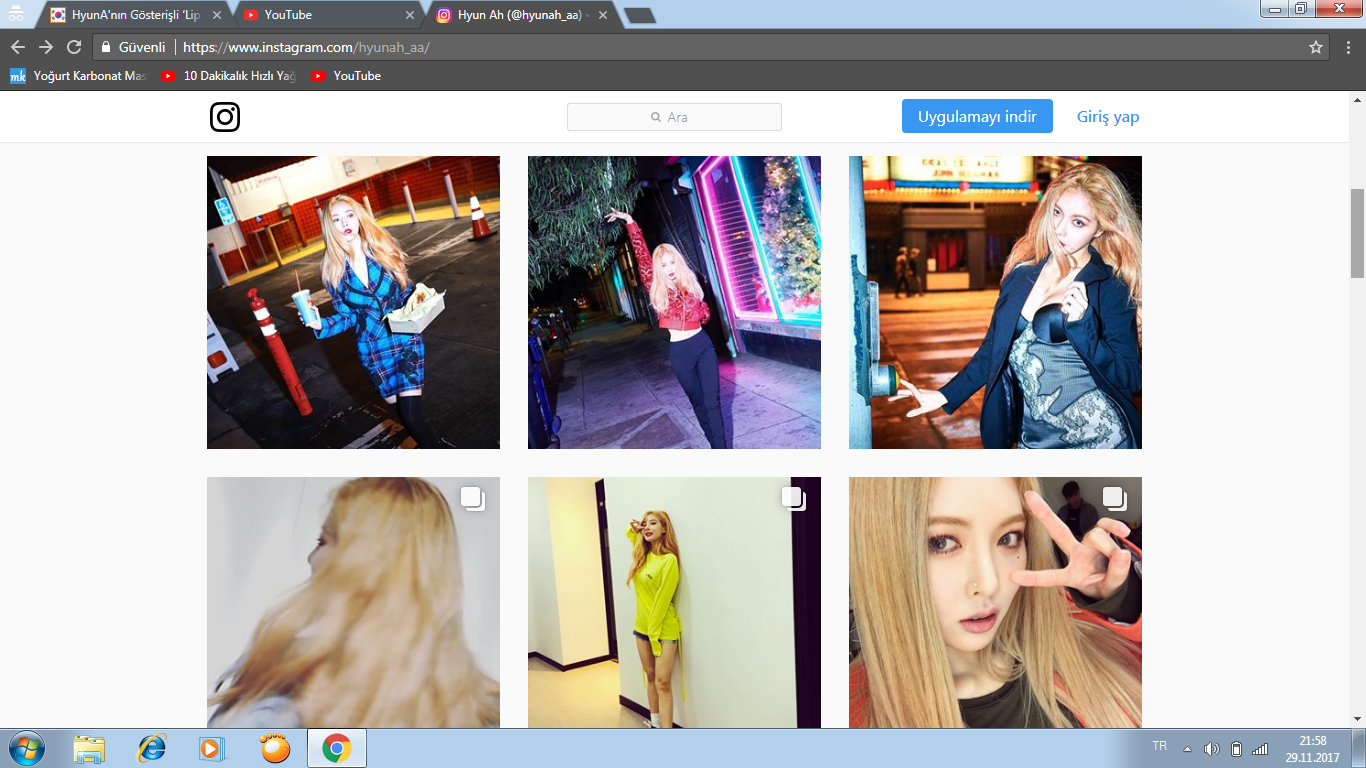1366x768 pixels.
Task: Click the browser back arrow
Action: tap(18, 47)
